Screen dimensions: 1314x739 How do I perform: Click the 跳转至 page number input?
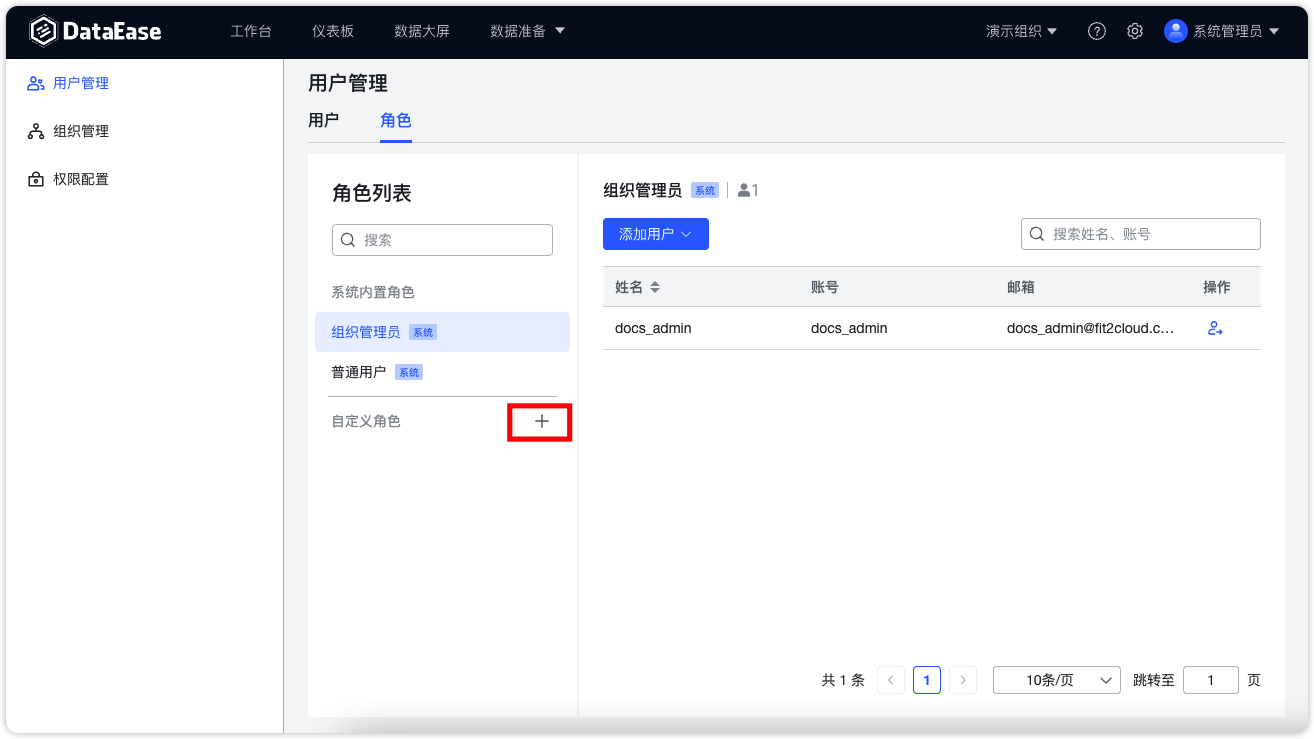click(1211, 680)
